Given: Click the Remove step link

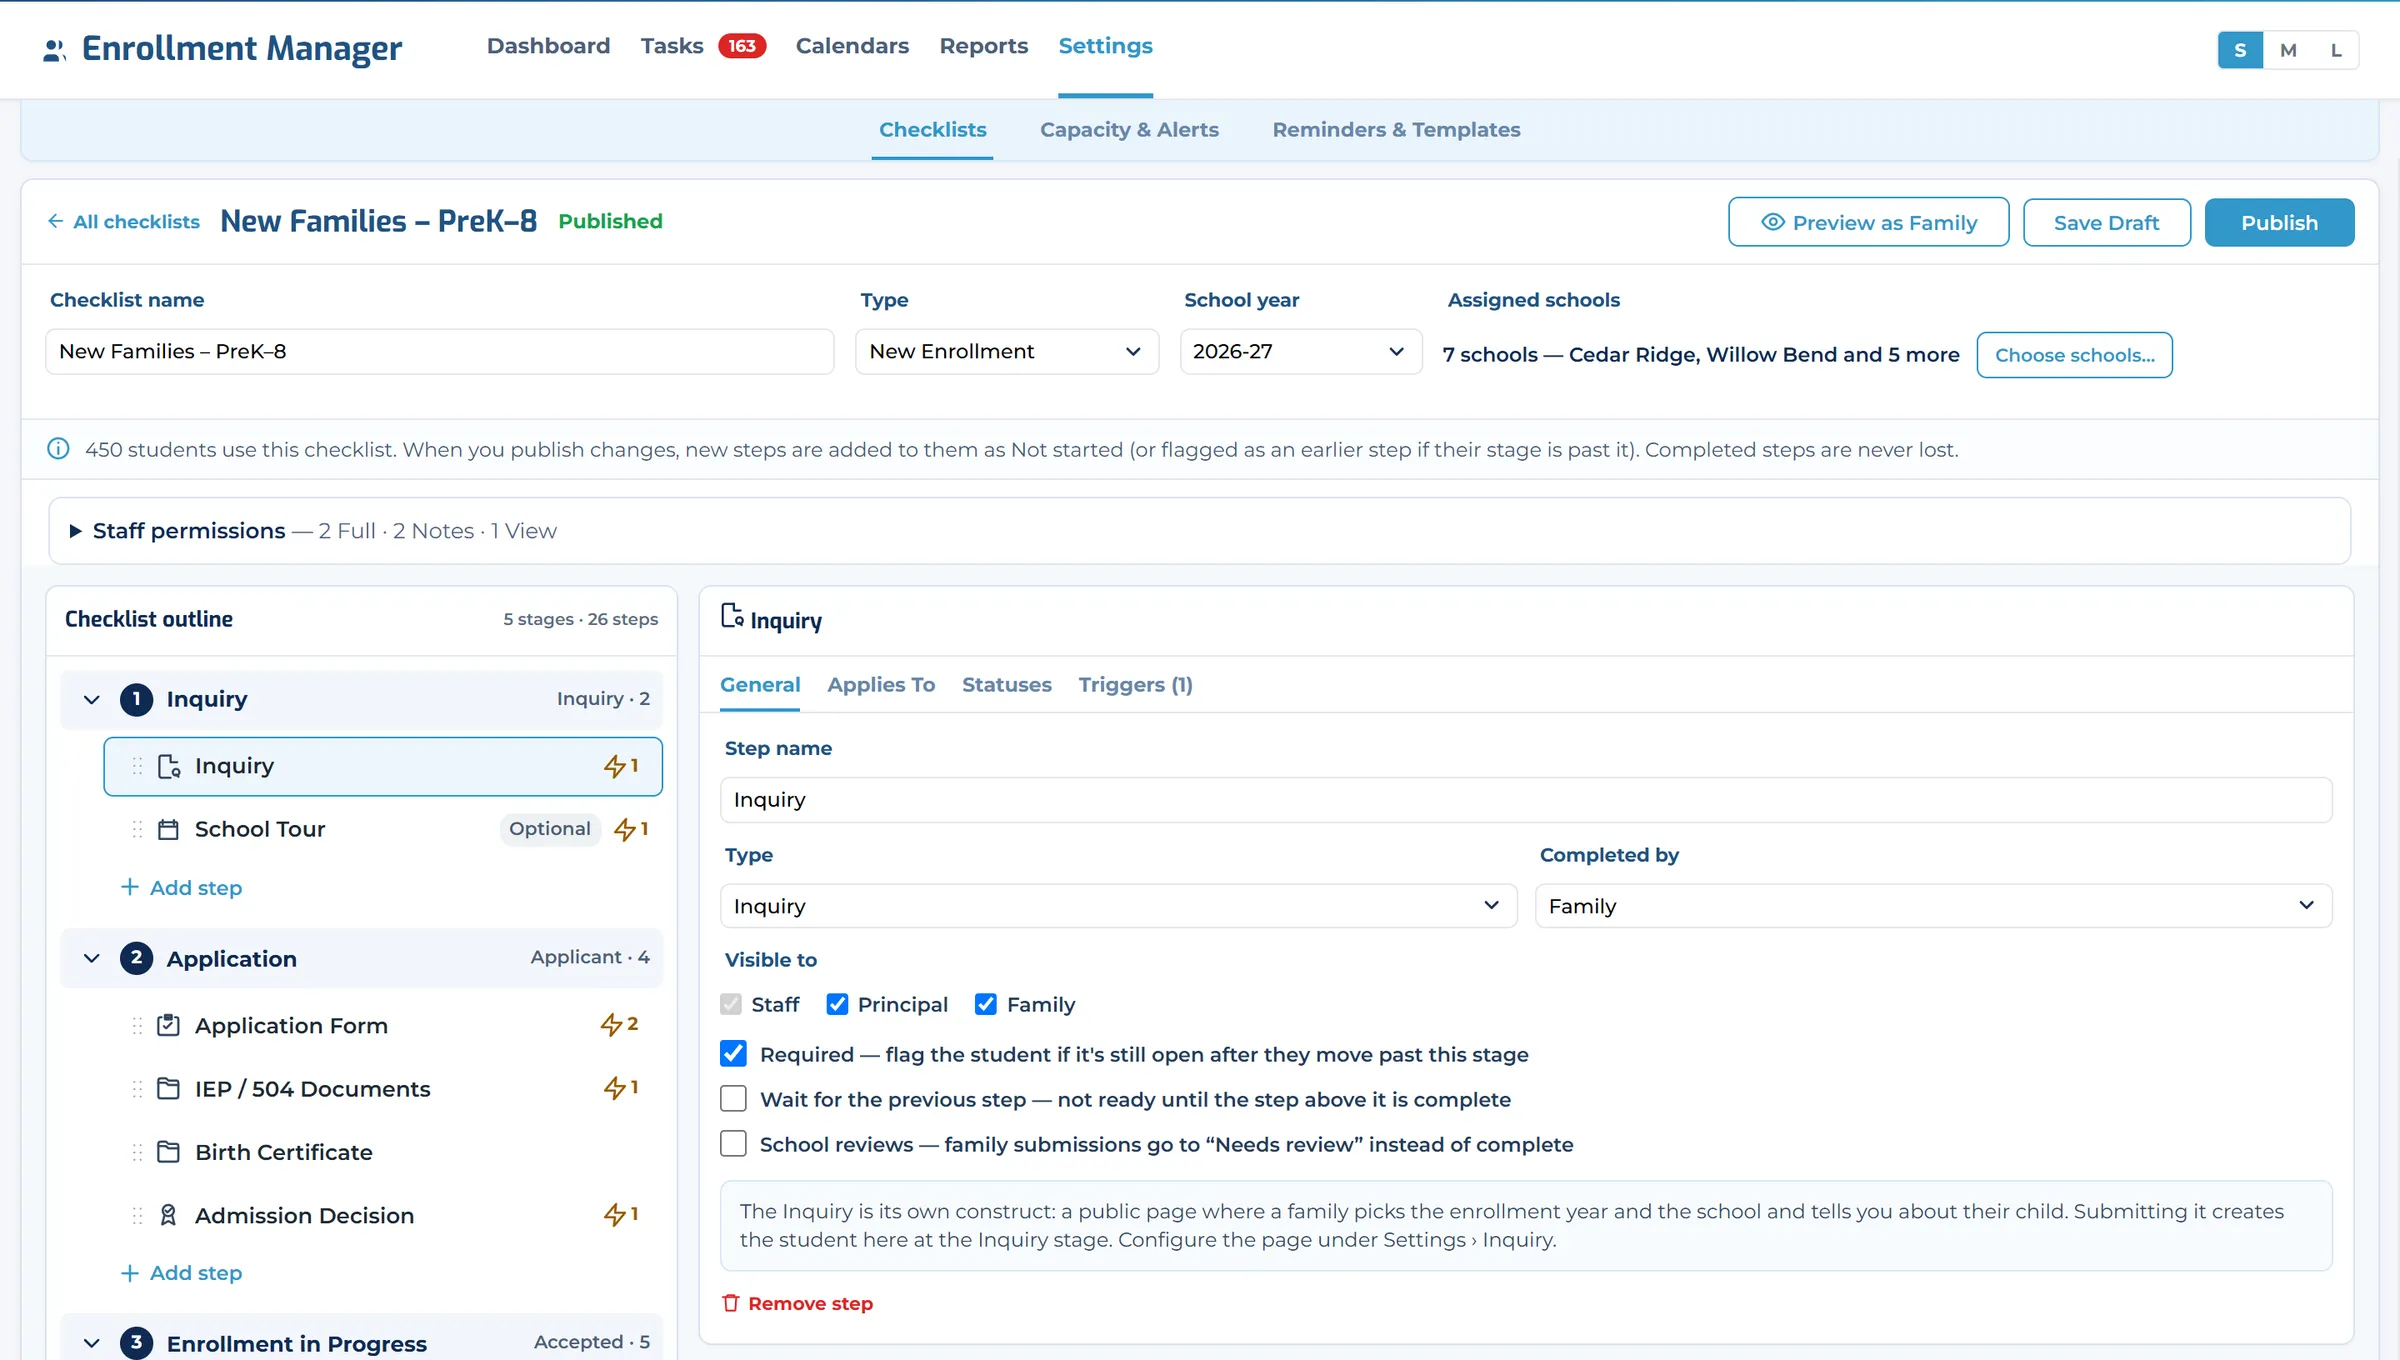Looking at the screenshot, I should tap(798, 1303).
